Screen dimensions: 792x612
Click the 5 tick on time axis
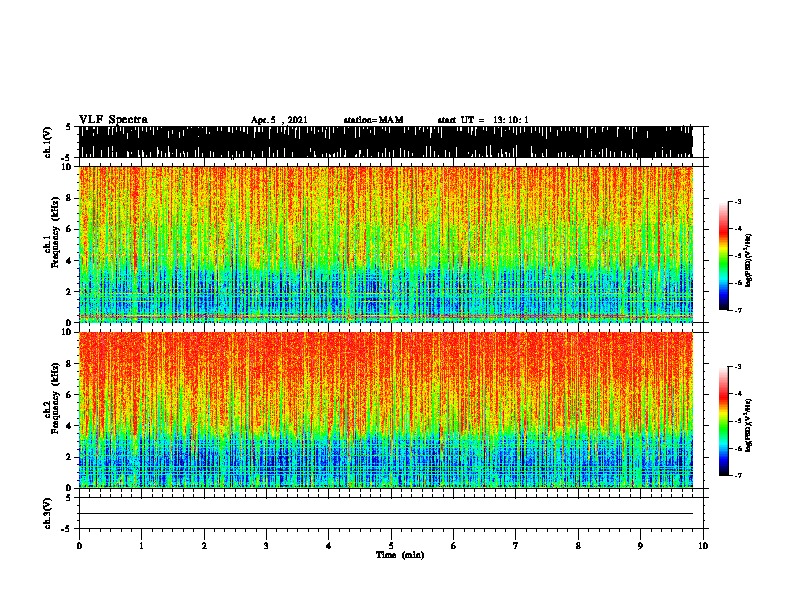391,546
